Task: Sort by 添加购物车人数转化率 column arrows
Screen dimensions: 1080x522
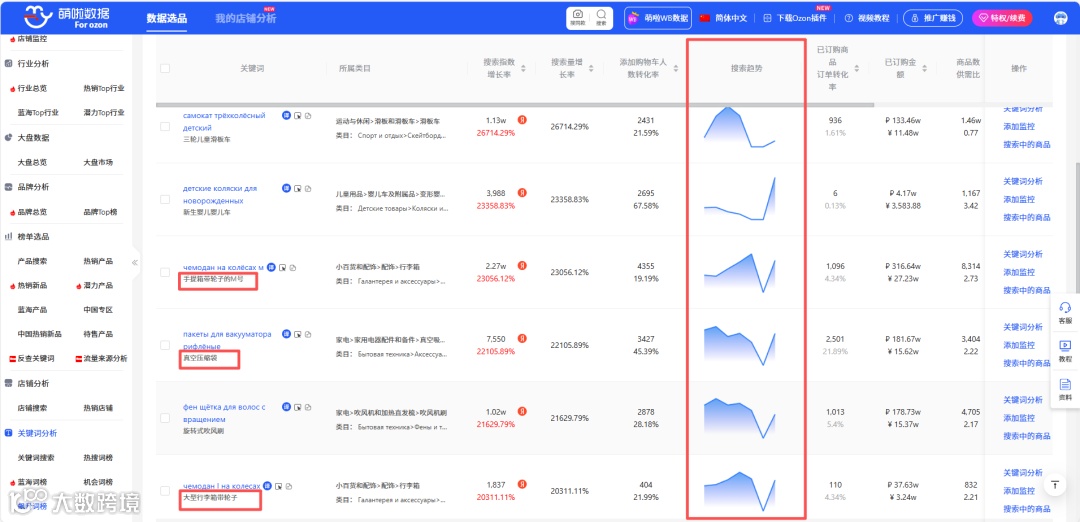Action: [x=675, y=68]
